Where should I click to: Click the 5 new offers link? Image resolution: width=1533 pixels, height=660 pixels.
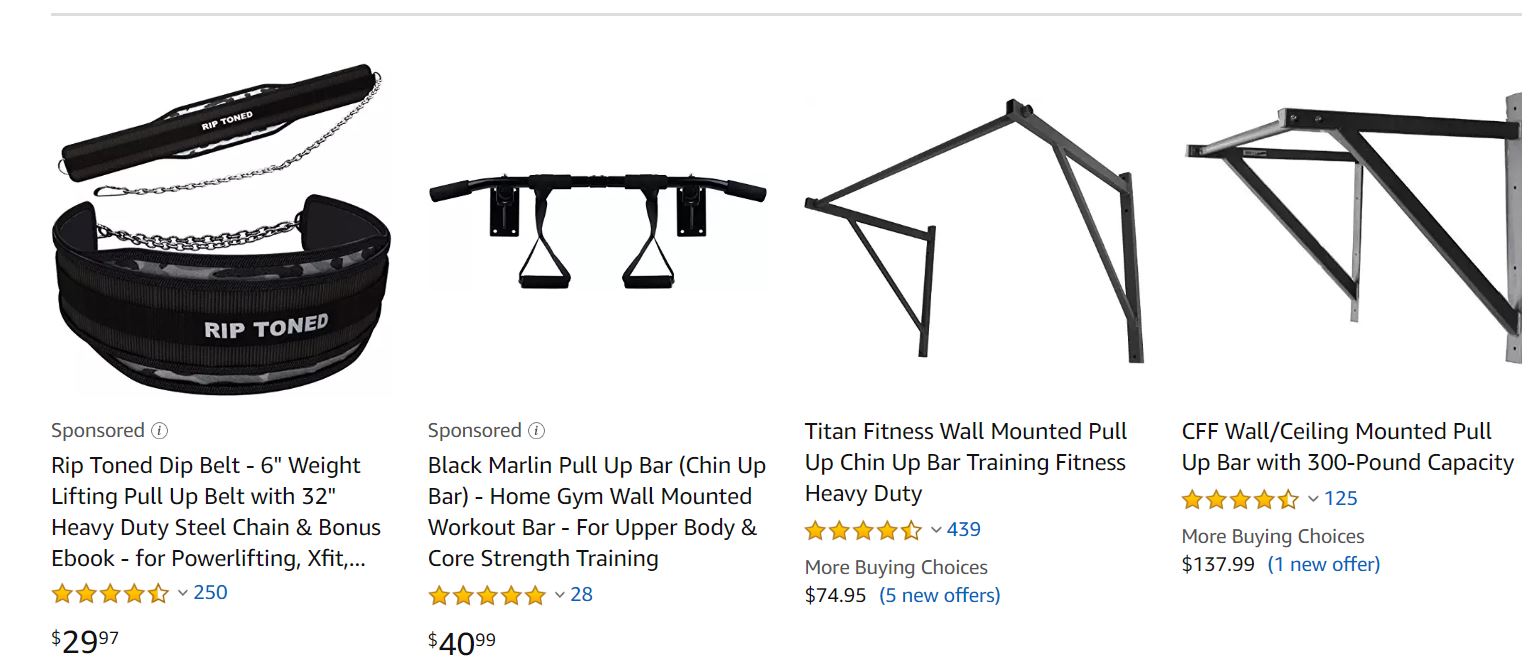coord(940,596)
